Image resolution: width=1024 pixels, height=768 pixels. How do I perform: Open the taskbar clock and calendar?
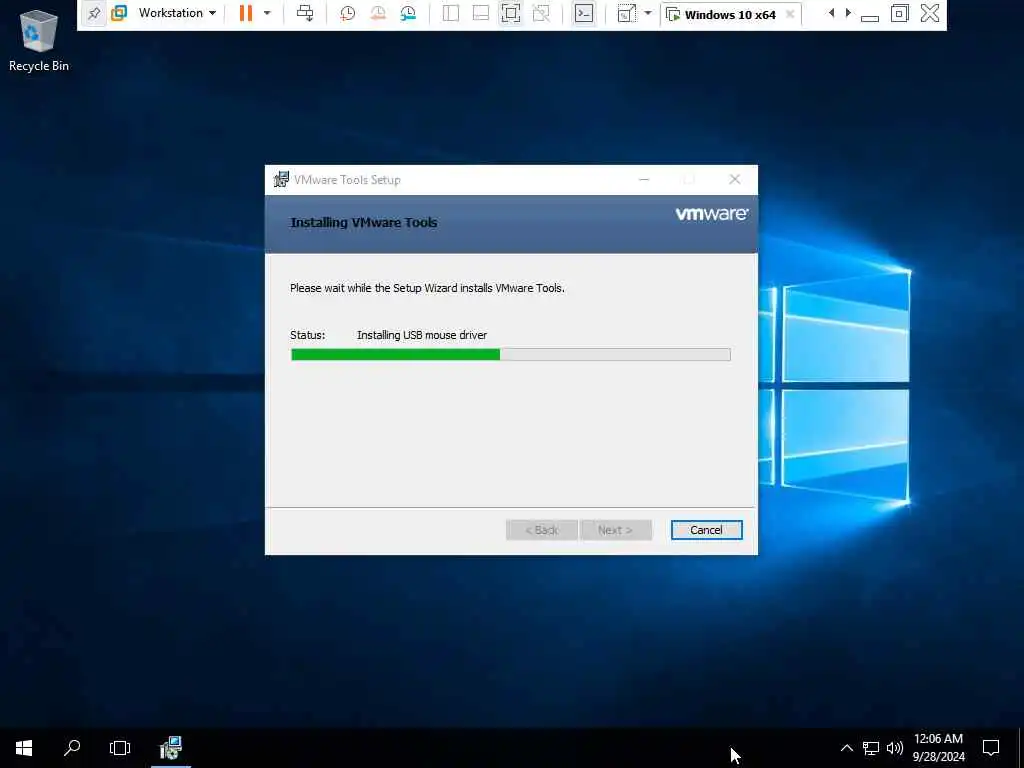(938, 748)
